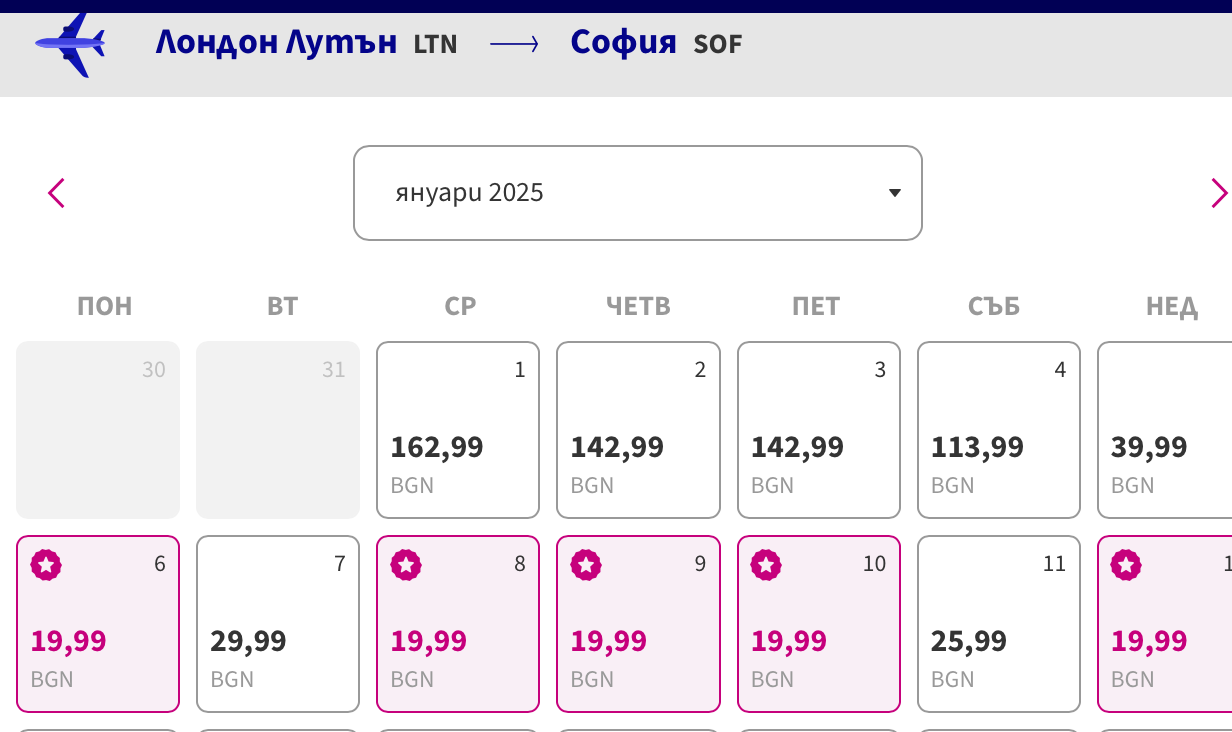Go to next month with right chevron

click(1218, 193)
